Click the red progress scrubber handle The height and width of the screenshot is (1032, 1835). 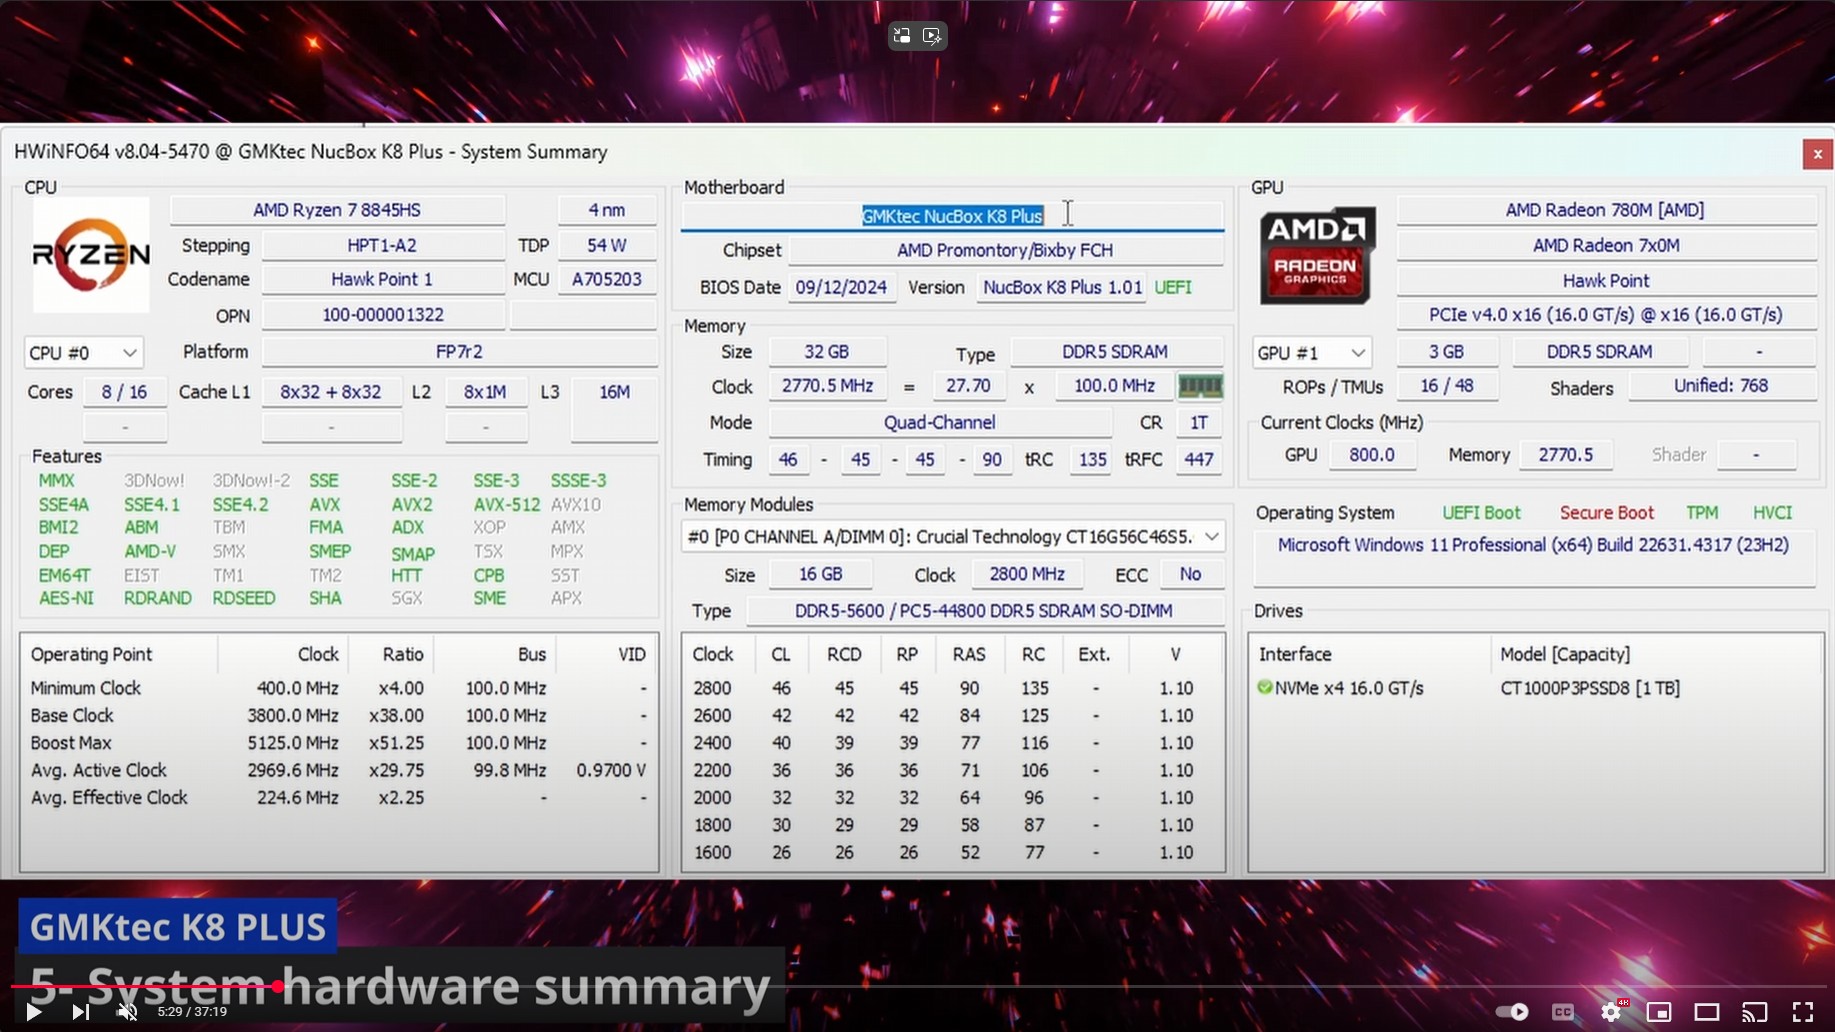pos(277,987)
